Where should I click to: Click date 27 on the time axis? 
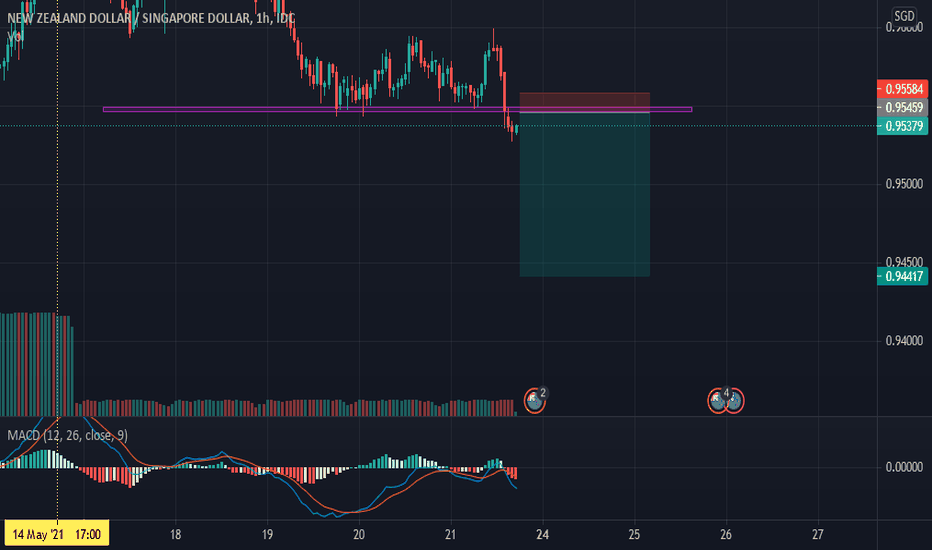coord(818,535)
